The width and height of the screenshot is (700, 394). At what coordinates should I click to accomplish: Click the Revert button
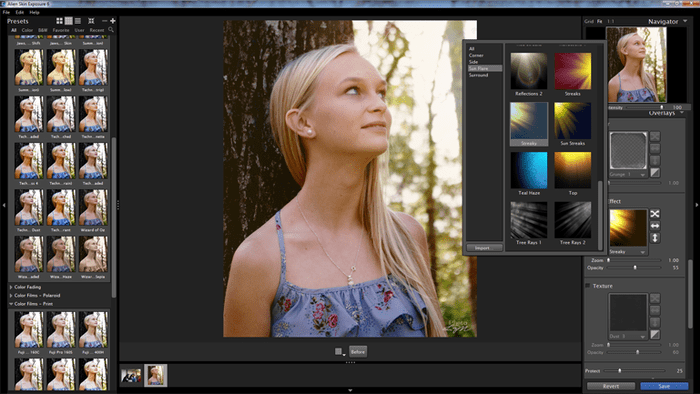pyautogui.click(x=611, y=386)
